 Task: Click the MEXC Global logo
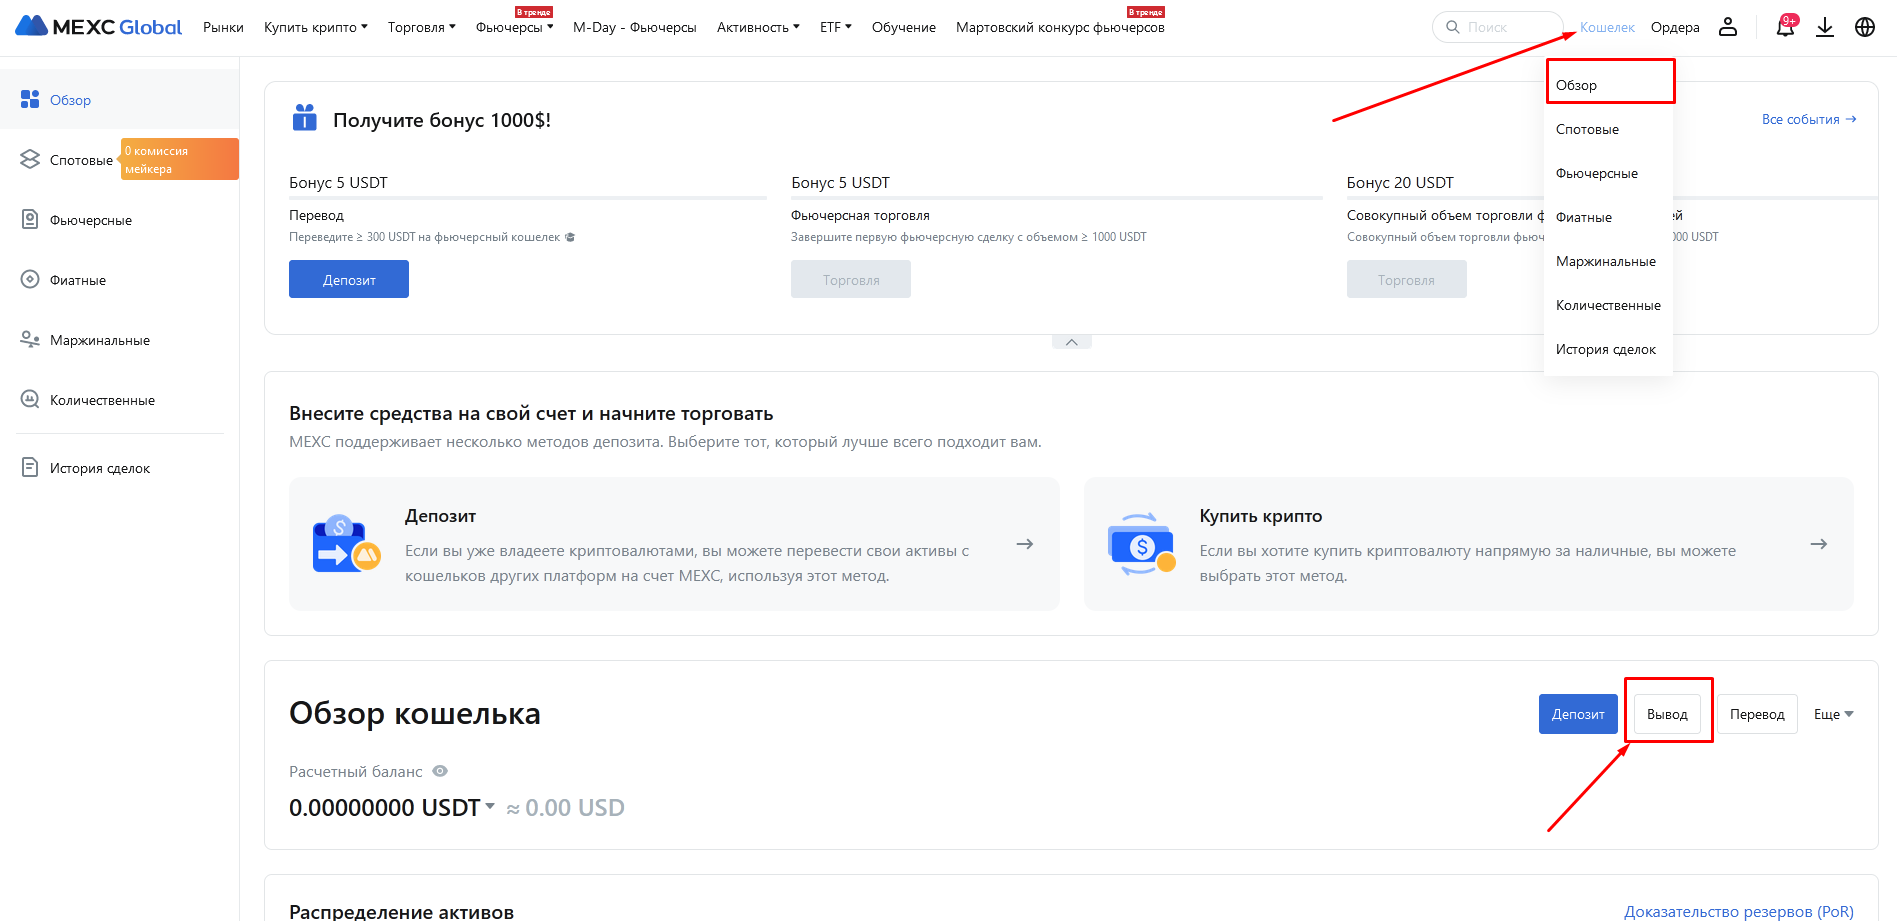click(x=99, y=27)
